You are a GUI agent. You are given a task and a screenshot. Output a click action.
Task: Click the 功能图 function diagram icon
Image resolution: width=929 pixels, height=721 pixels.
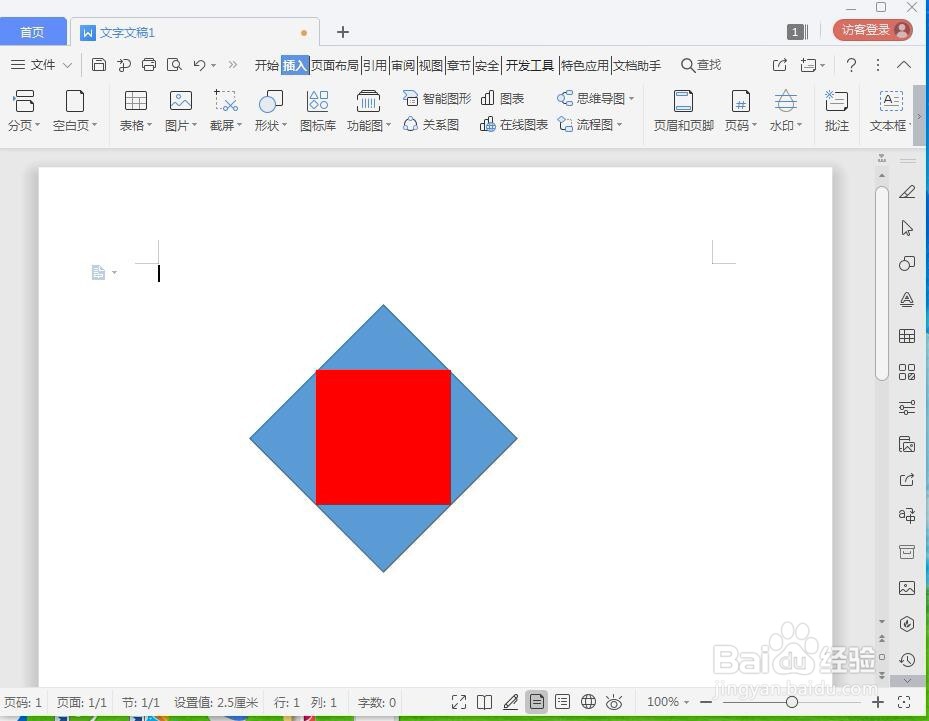click(x=368, y=101)
